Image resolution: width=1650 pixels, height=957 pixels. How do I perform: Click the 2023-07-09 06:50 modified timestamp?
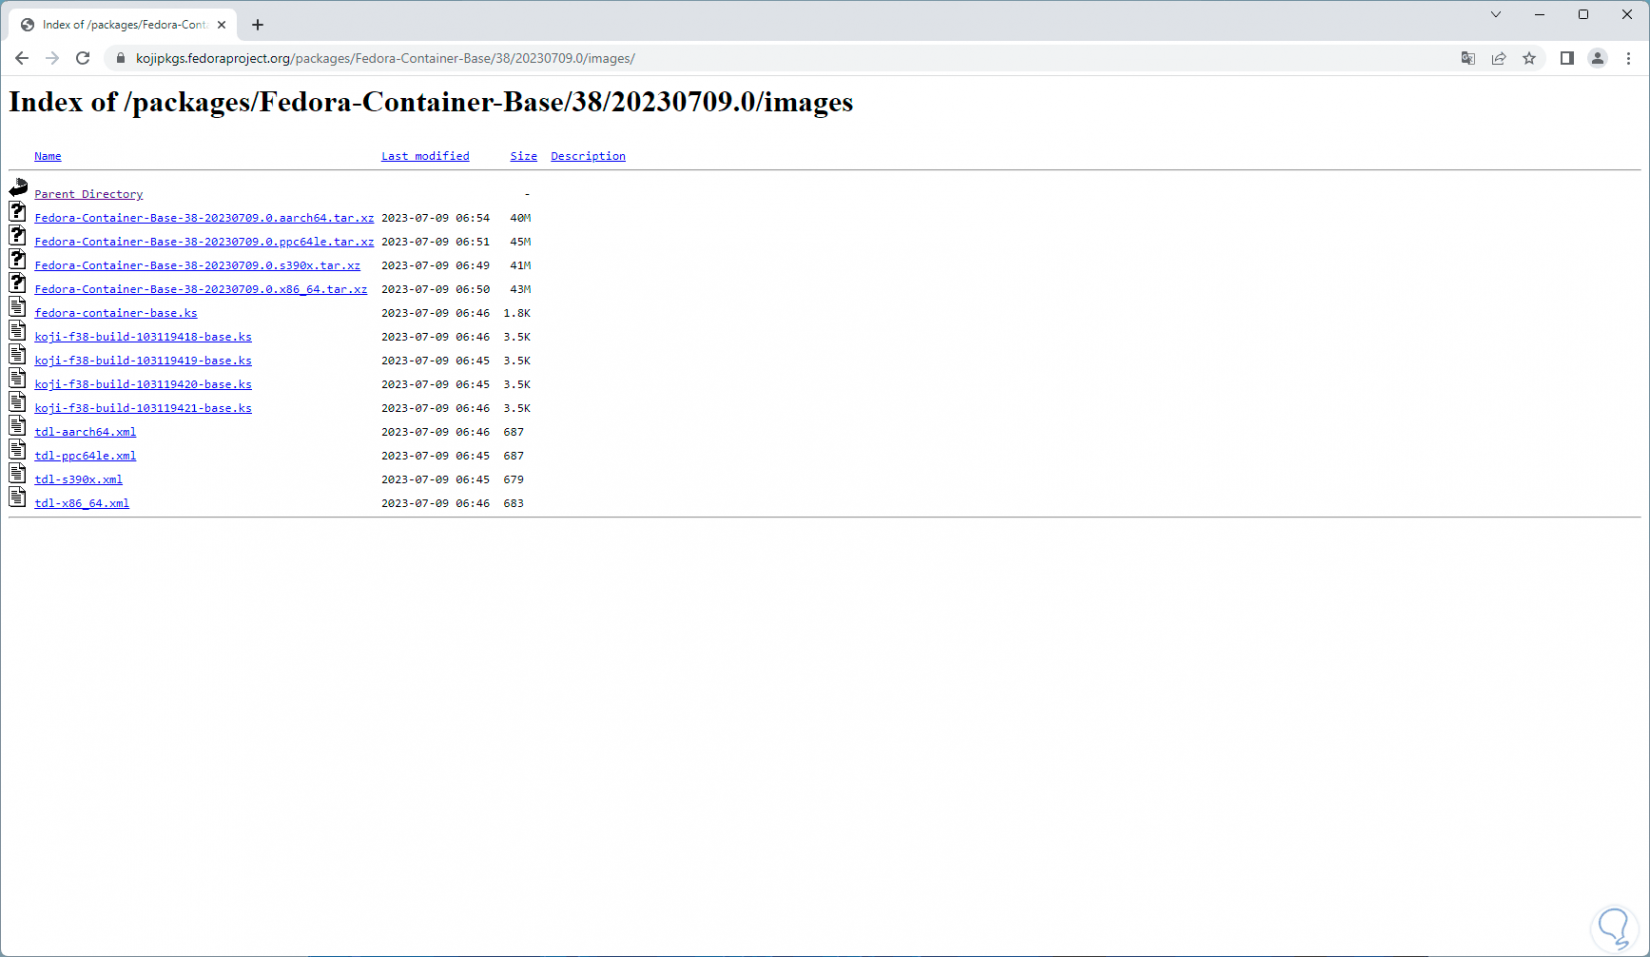point(436,289)
